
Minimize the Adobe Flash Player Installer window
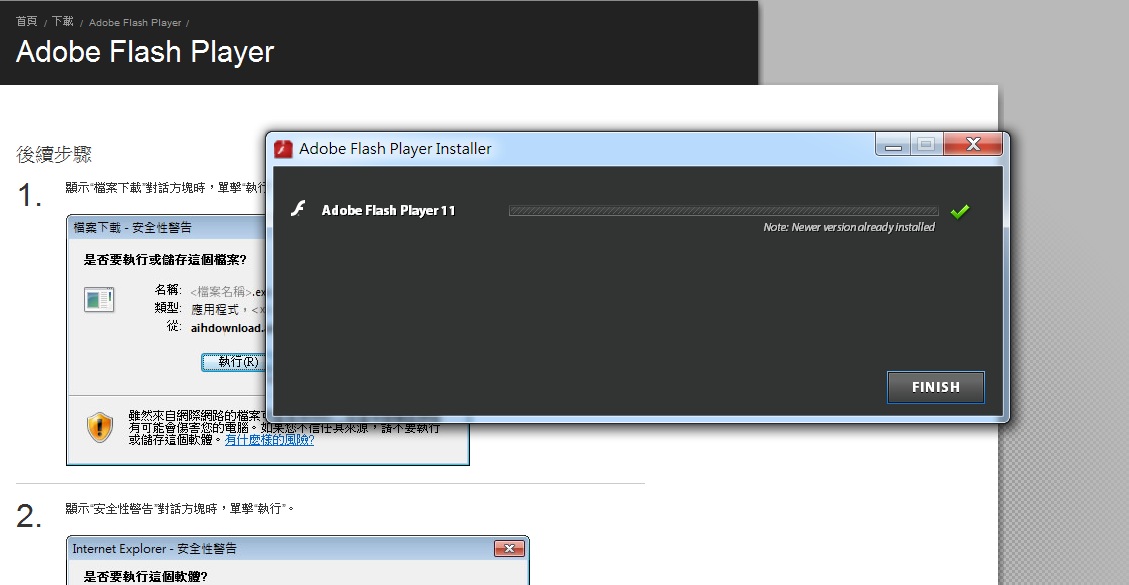894,145
